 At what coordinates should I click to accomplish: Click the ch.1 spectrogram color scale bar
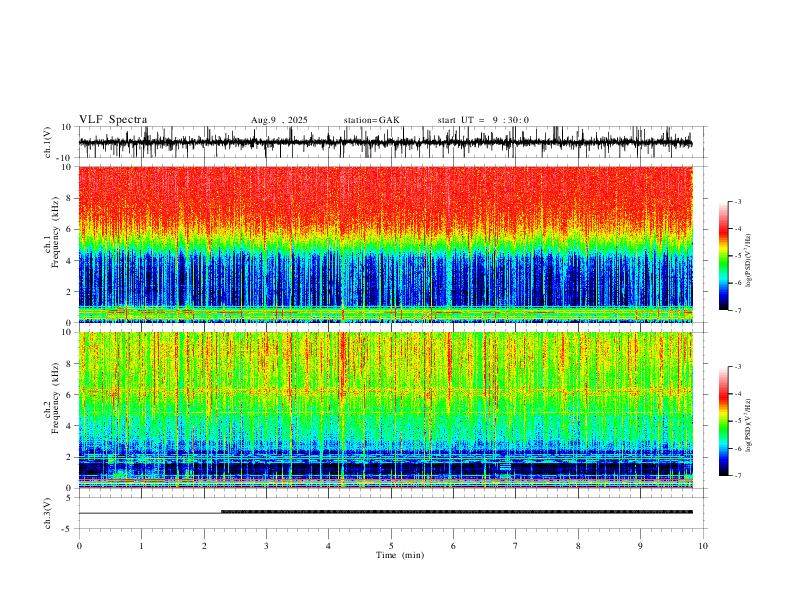coord(724,256)
